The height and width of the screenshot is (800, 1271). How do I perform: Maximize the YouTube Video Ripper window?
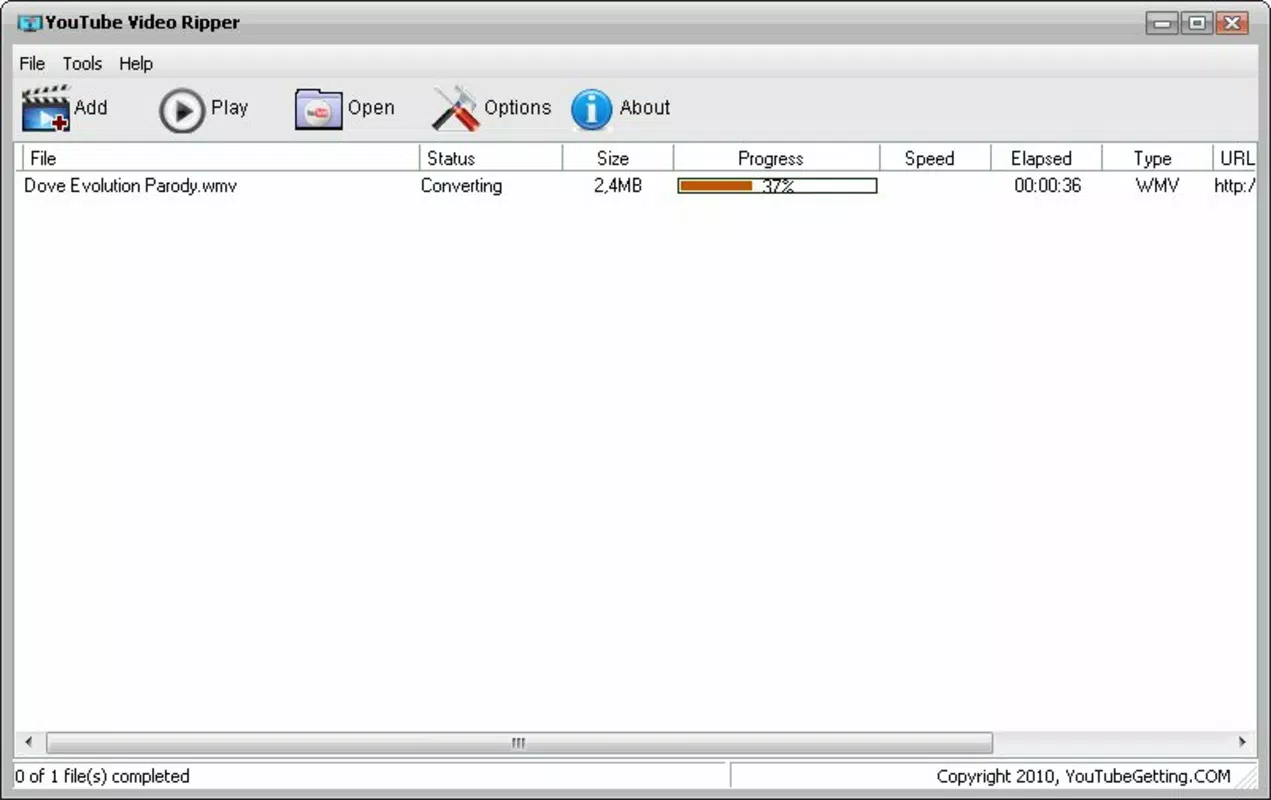[1197, 23]
